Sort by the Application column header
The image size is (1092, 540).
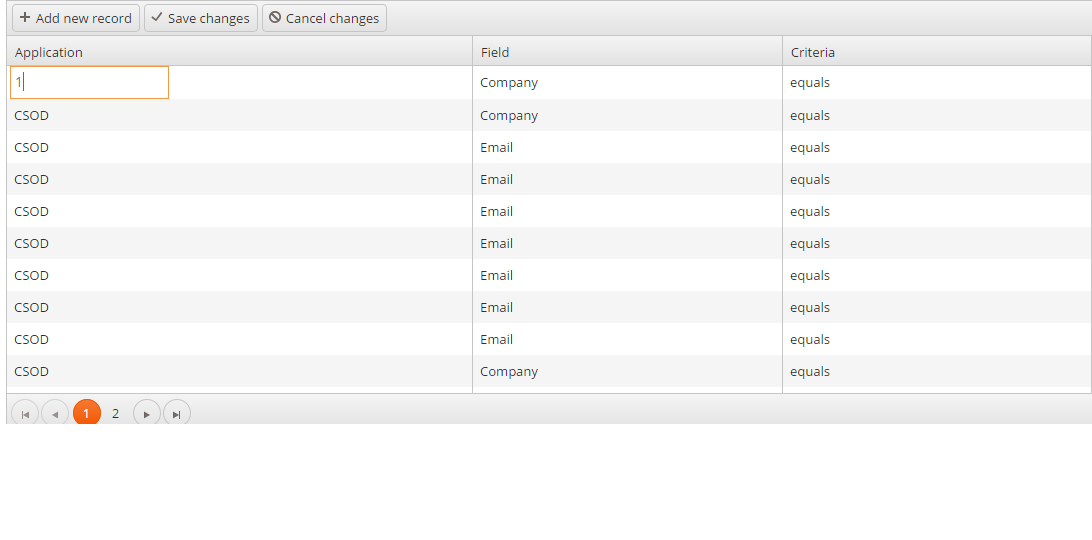[x=49, y=52]
